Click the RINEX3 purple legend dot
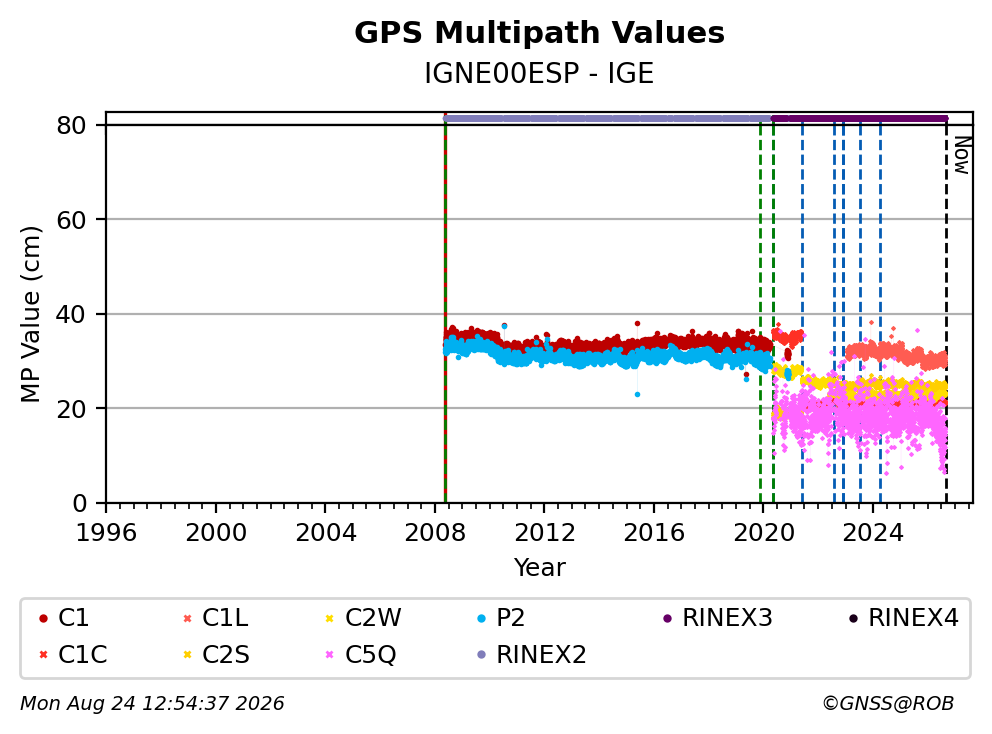Image resolution: width=992 pixels, height=734 pixels. tap(667, 618)
